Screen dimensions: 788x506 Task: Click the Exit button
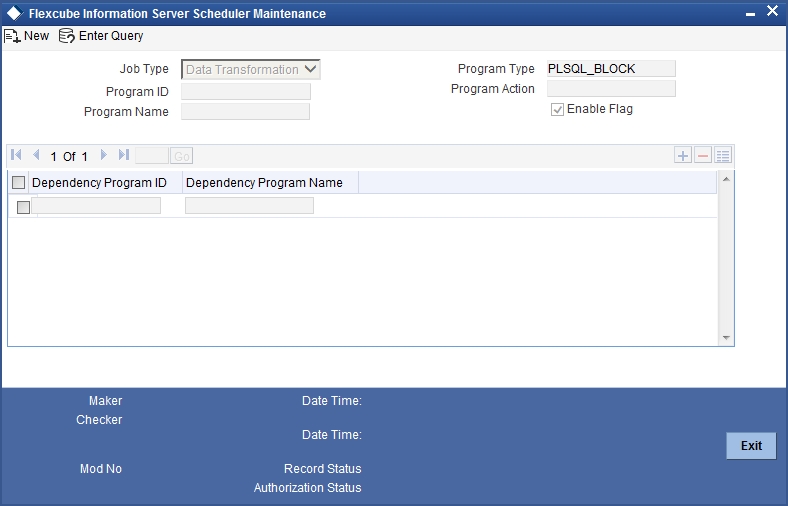coord(751,446)
